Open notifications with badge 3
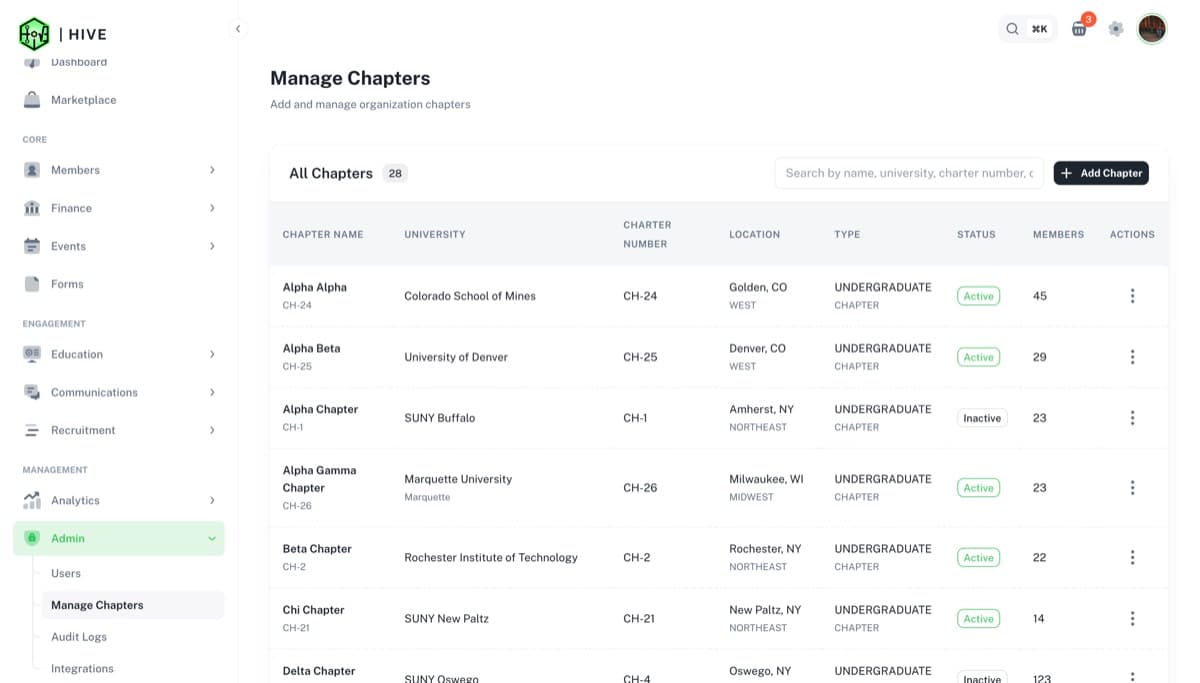 (x=1080, y=28)
